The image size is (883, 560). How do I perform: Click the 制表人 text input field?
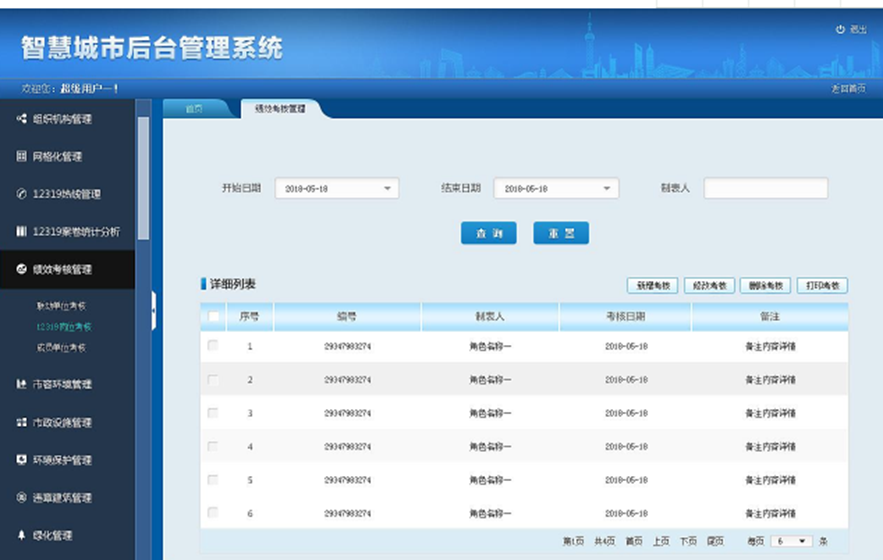click(766, 189)
